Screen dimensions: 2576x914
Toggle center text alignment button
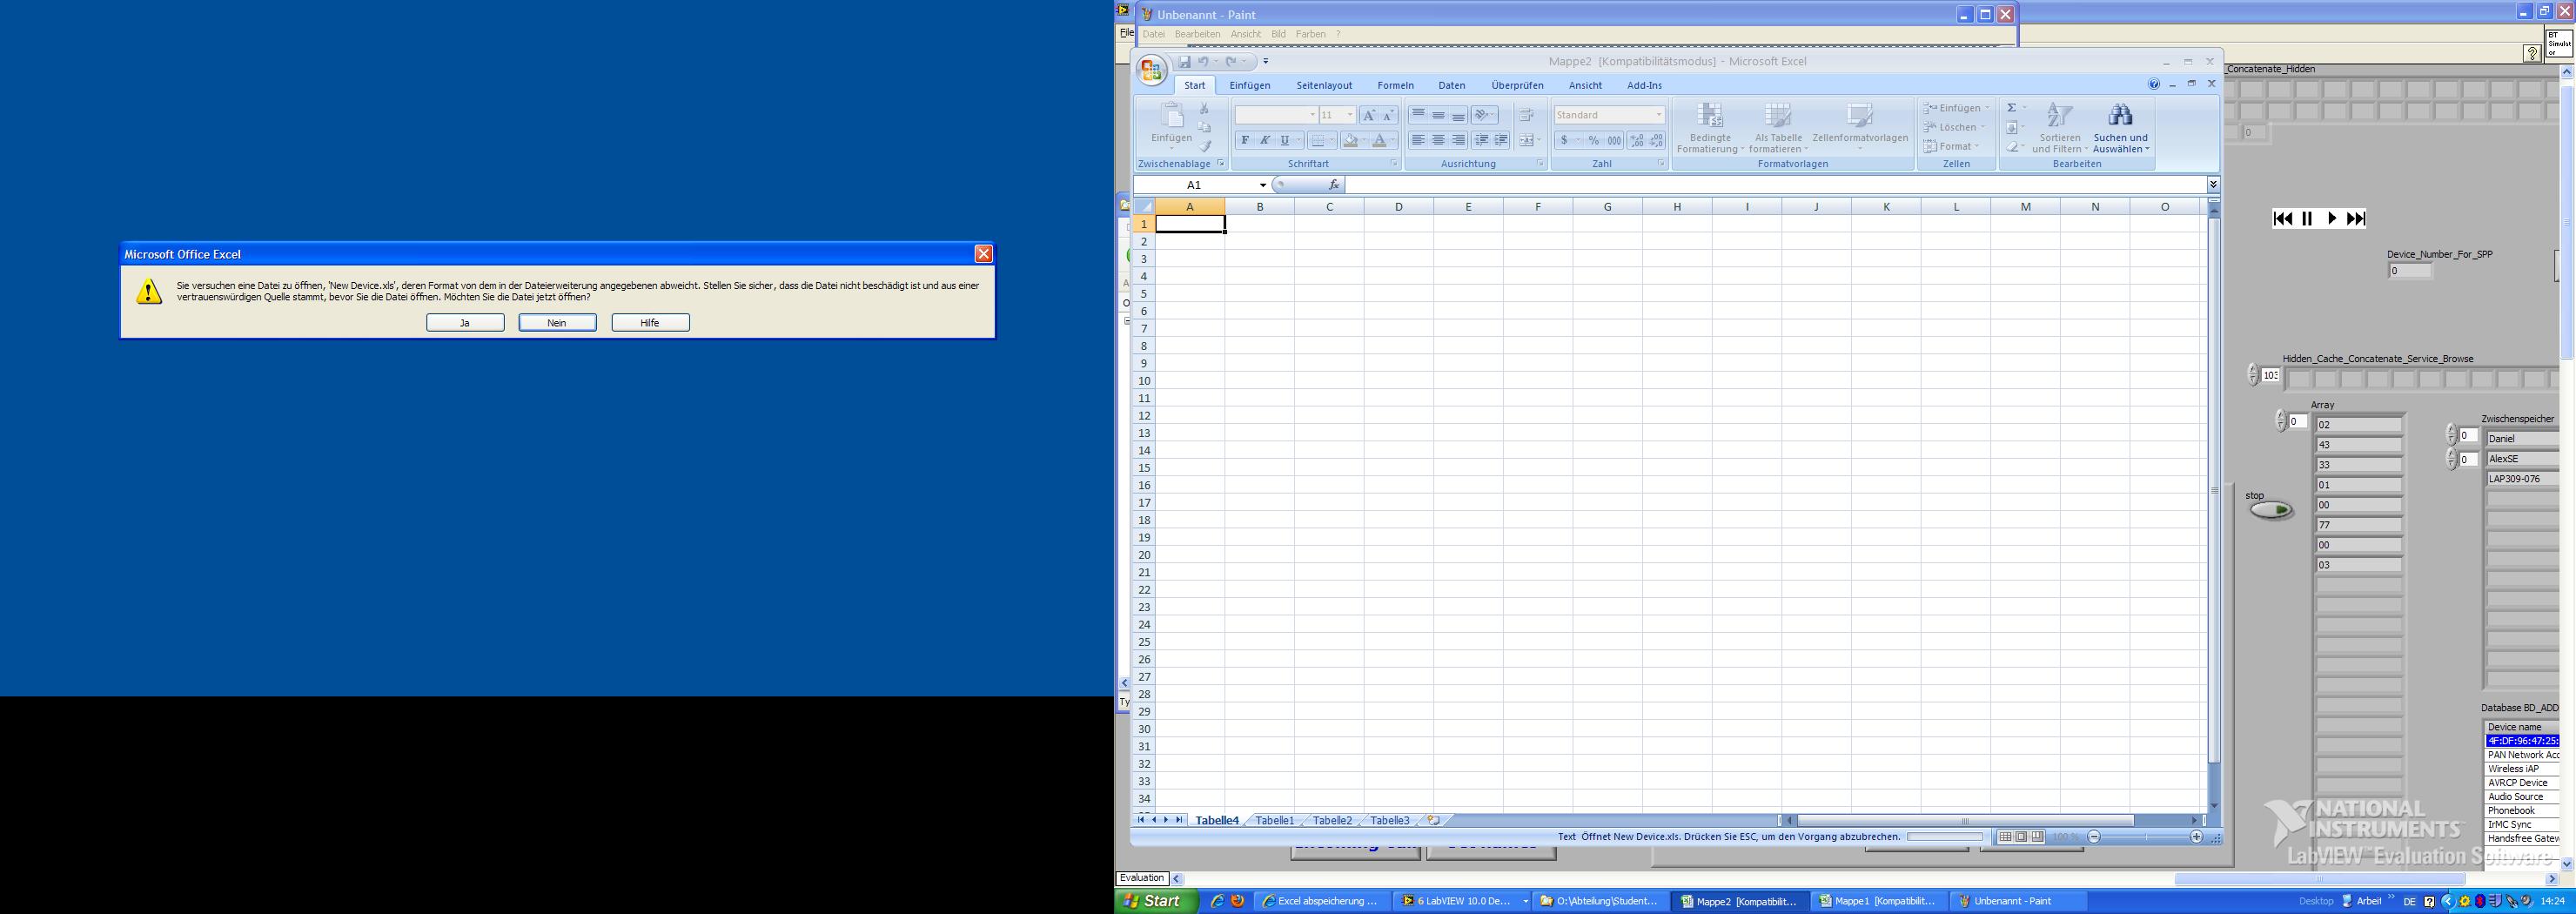pos(1438,141)
